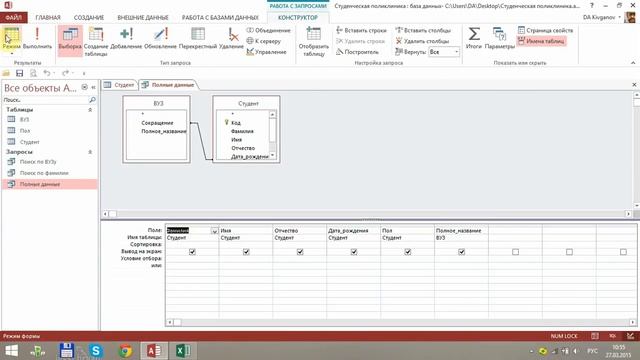This screenshot has width=640, height=360.
Task: Switch to the ГЛАВНАЯ ribbon tab
Action: click(48, 18)
